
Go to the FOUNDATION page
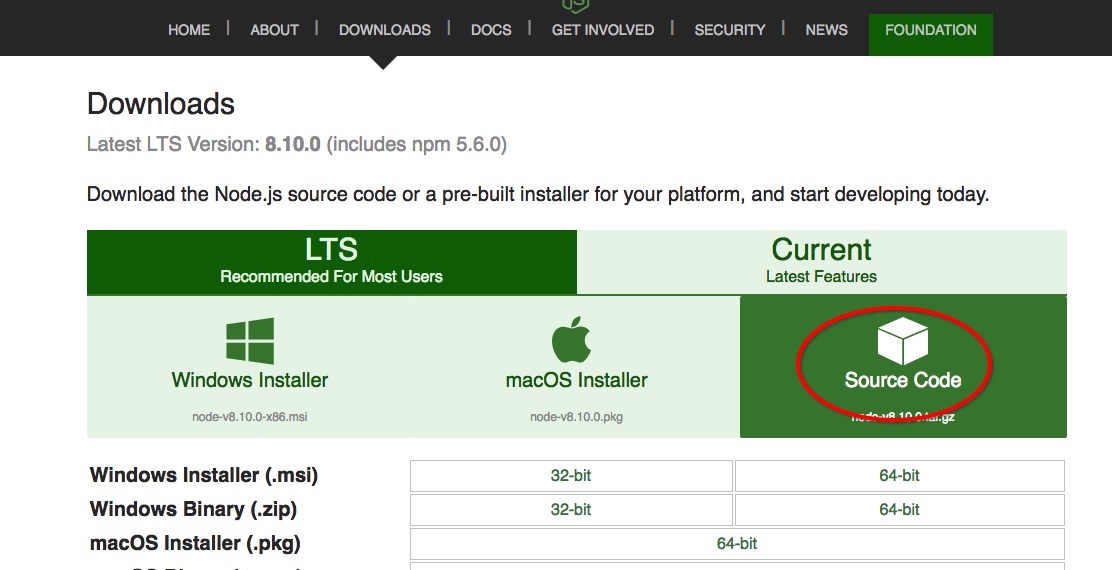click(x=930, y=34)
